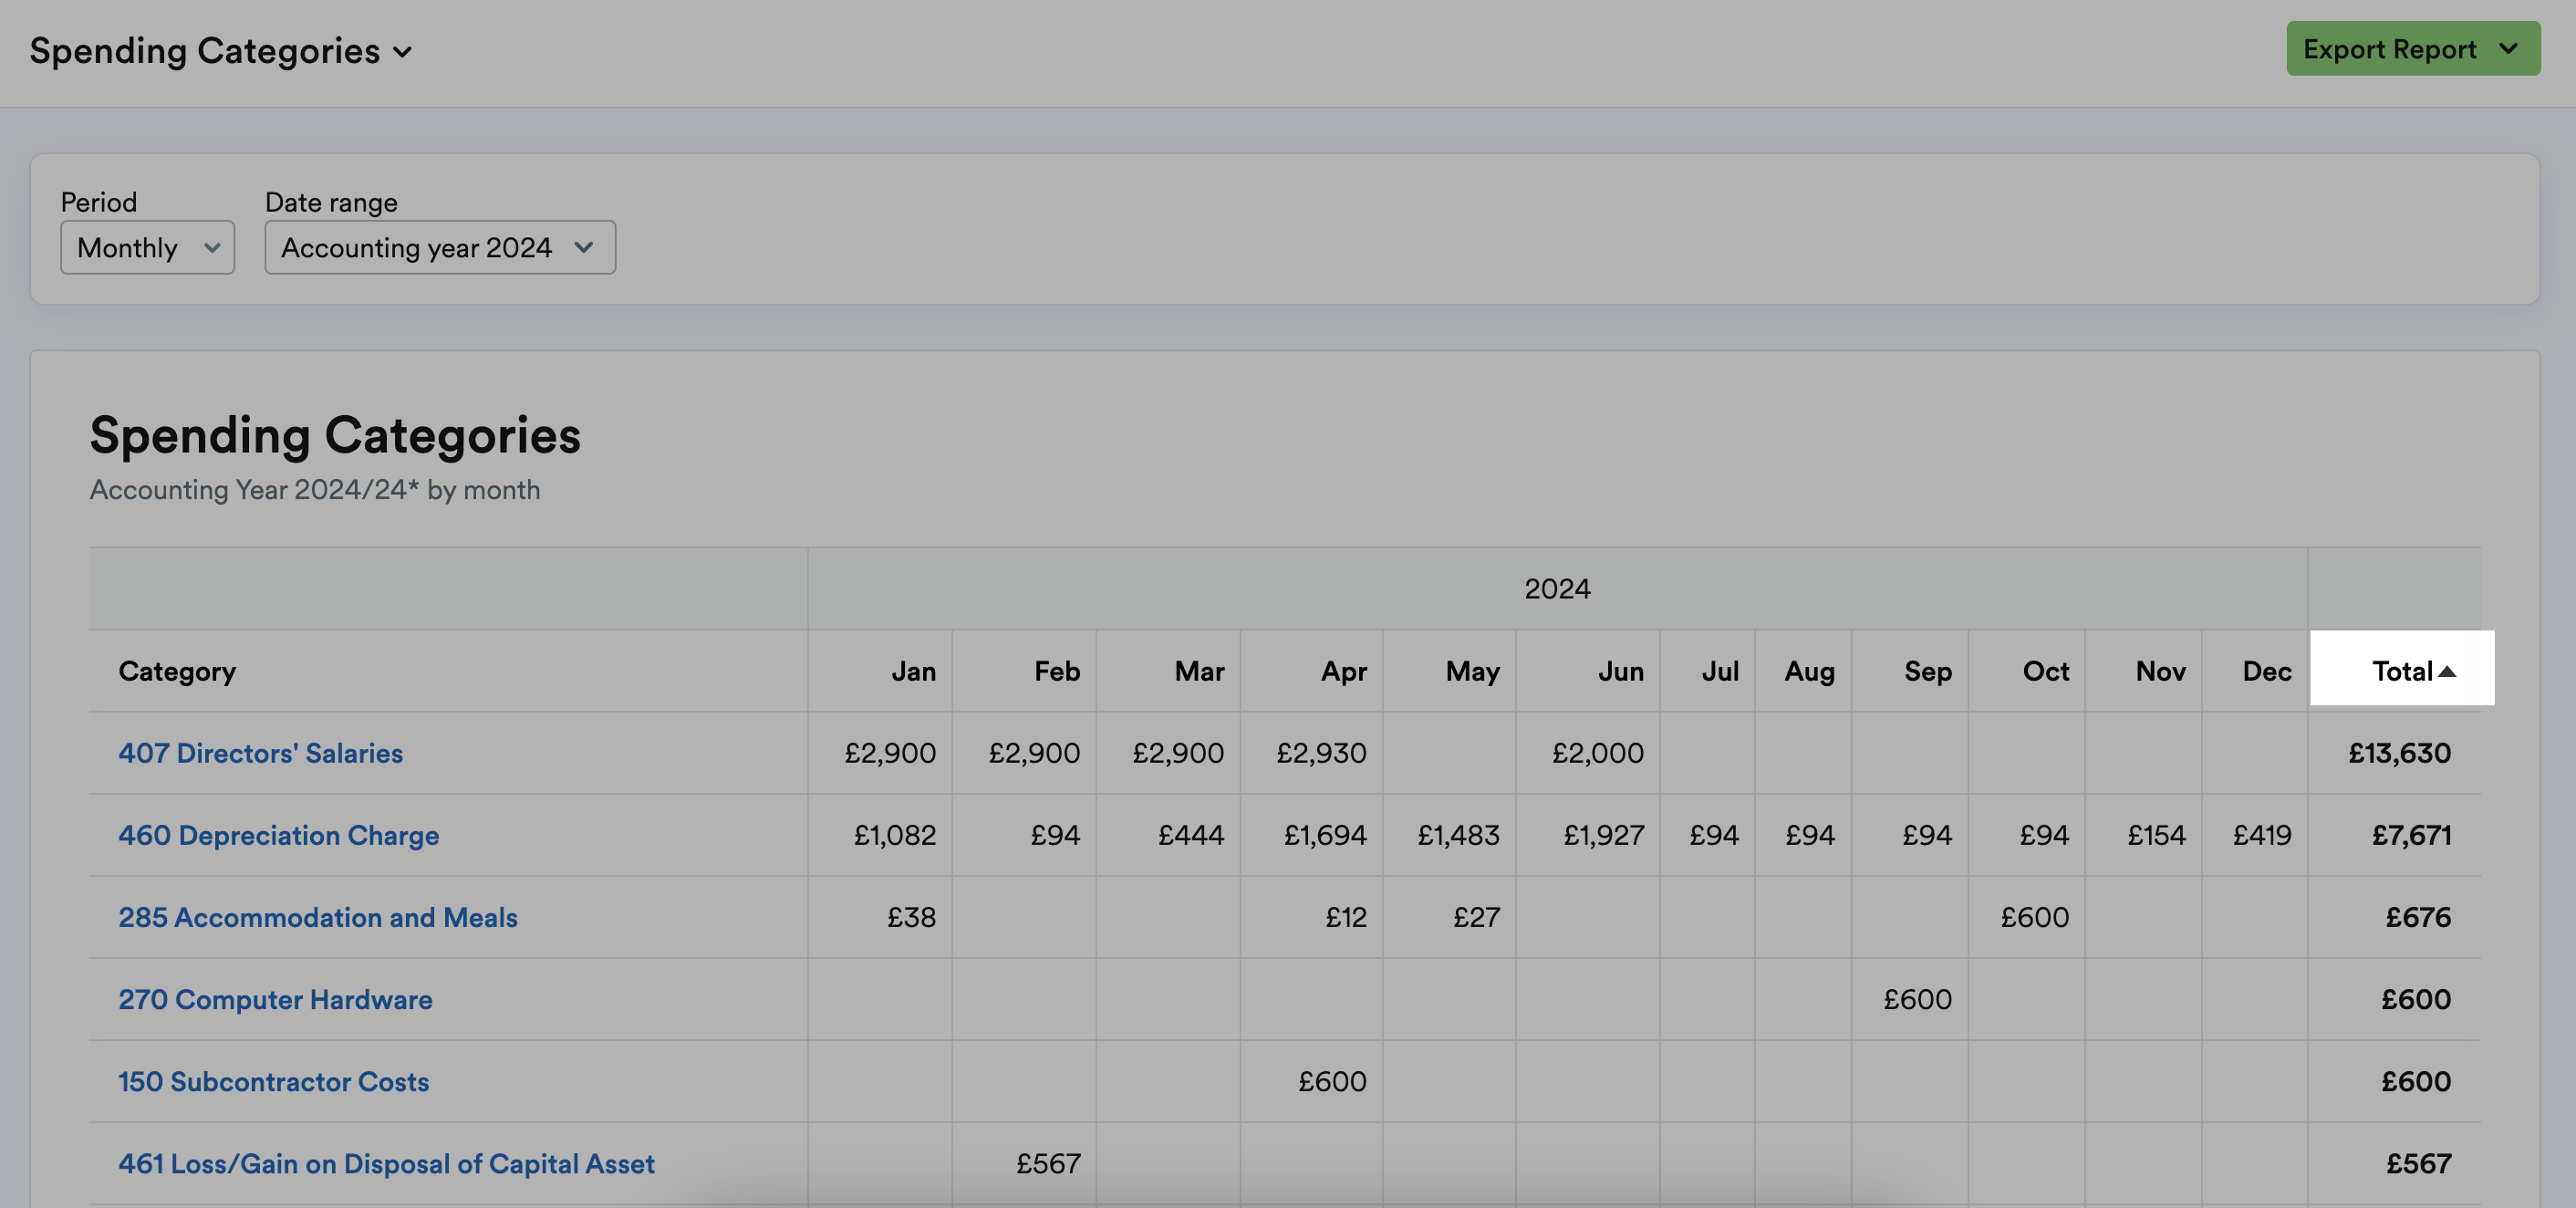
Task: Open the Period dropdown set to Monthly
Action: point(147,247)
